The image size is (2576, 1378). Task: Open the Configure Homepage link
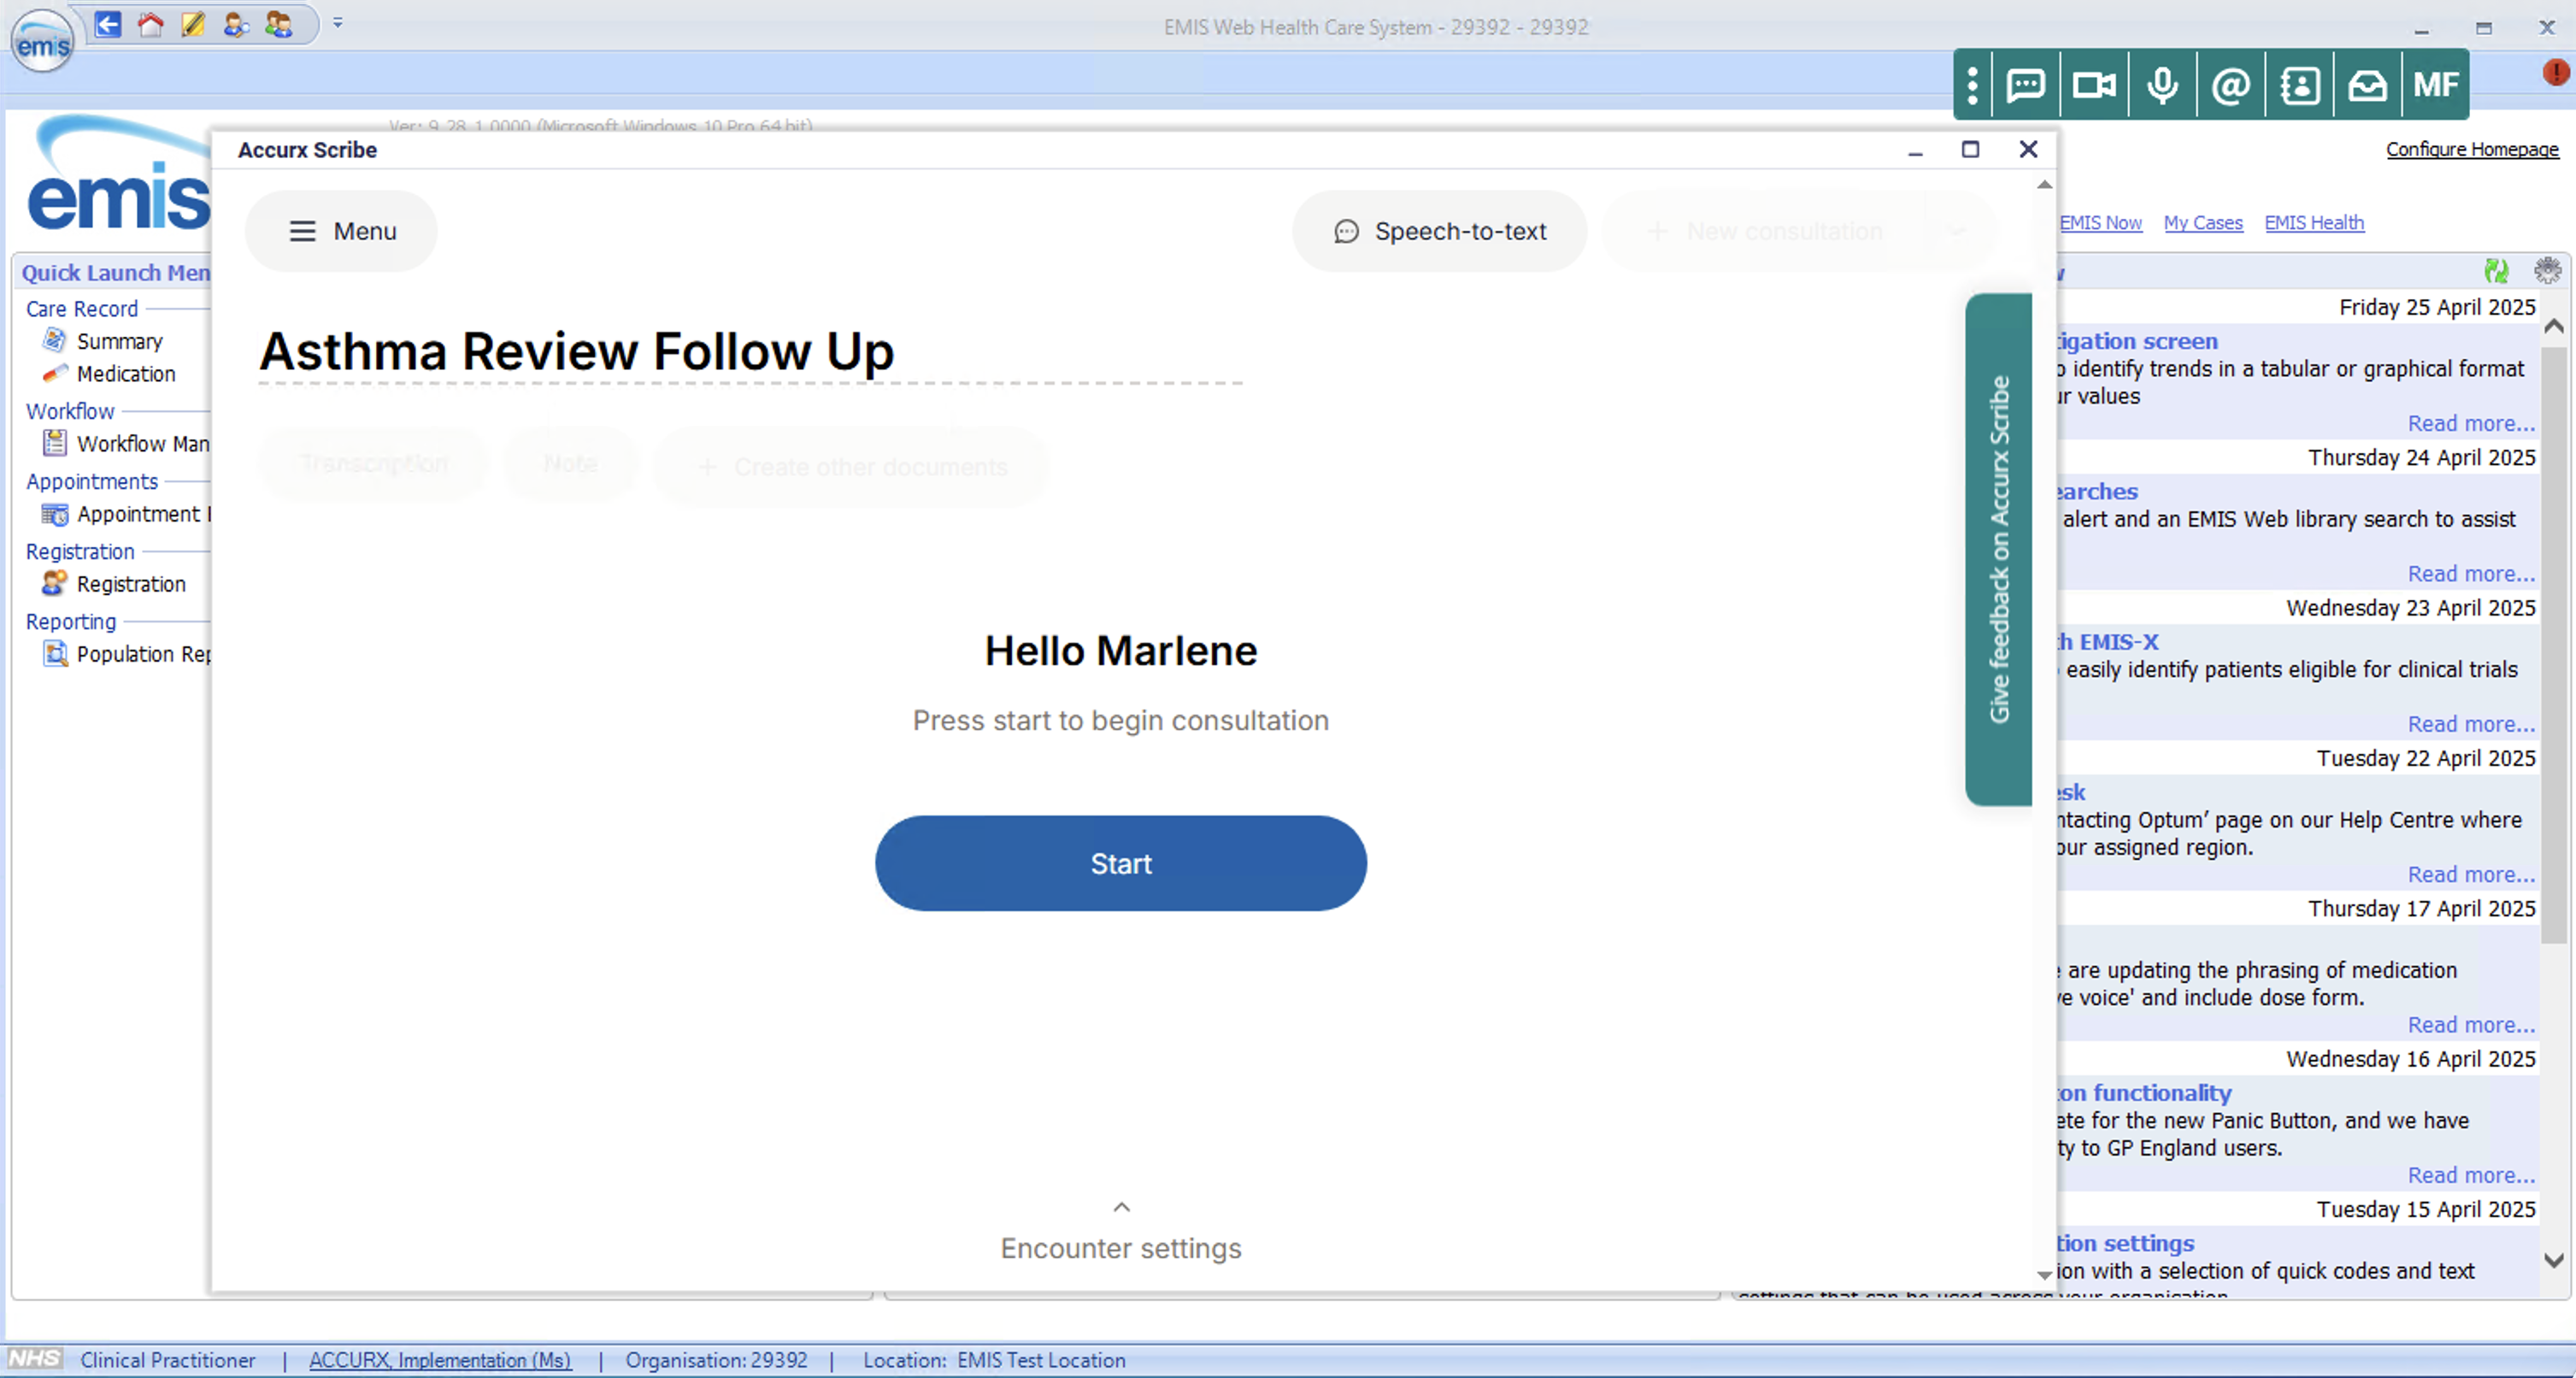pos(2472,149)
